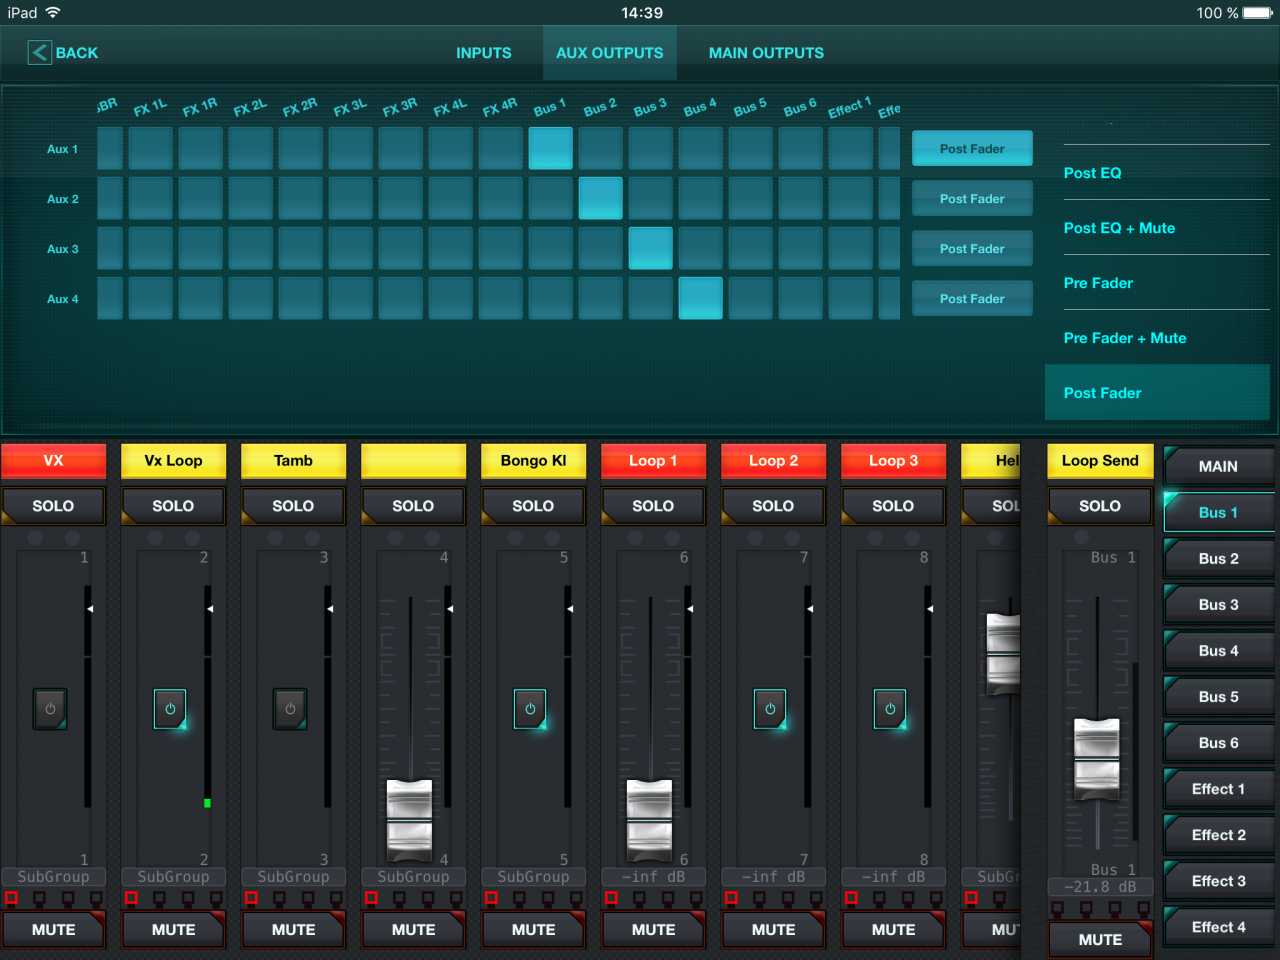This screenshot has height=960, width=1280.
Task: Go back using the BACK arrow icon
Action: pyautogui.click(x=39, y=53)
